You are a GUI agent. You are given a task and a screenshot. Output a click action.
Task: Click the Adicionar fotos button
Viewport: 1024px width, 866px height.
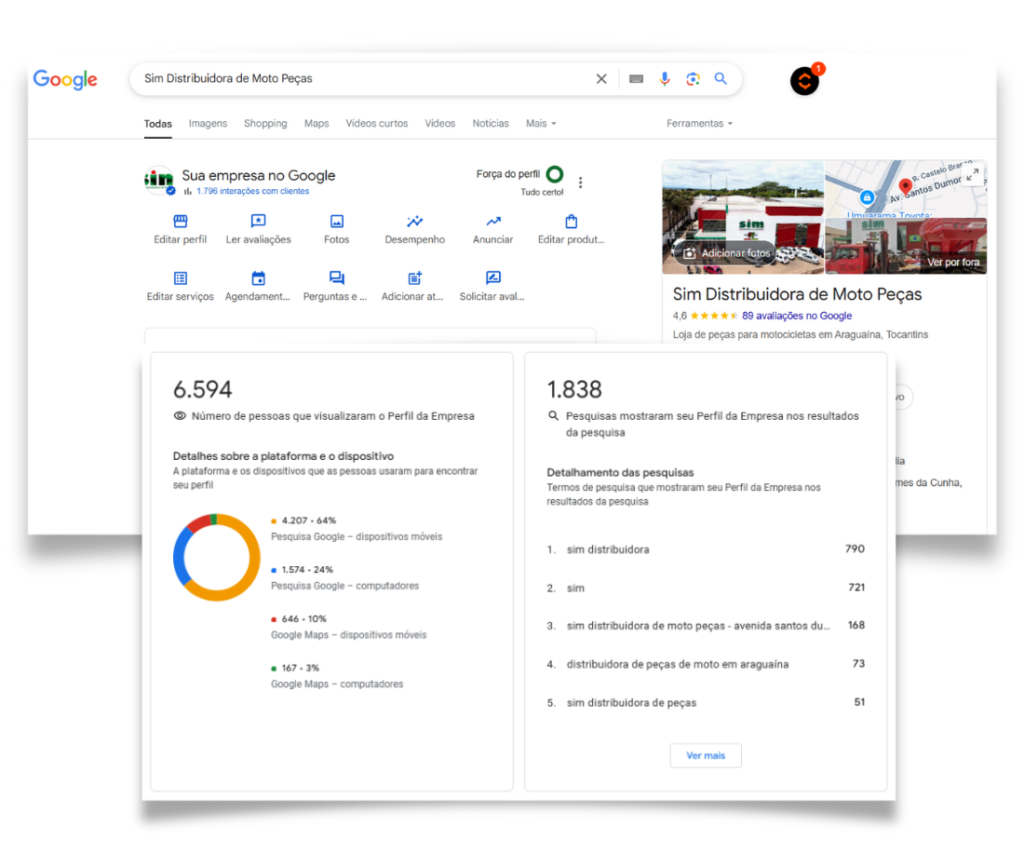726,253
